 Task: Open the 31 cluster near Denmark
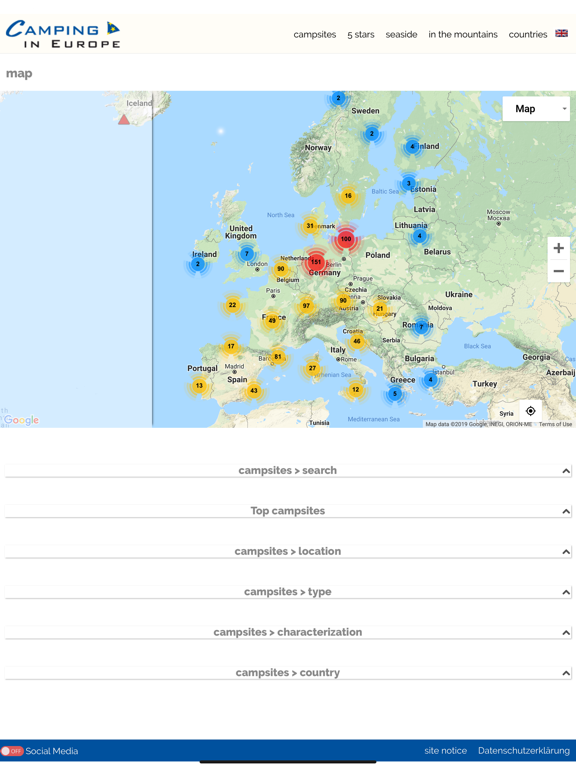(310, 226)
